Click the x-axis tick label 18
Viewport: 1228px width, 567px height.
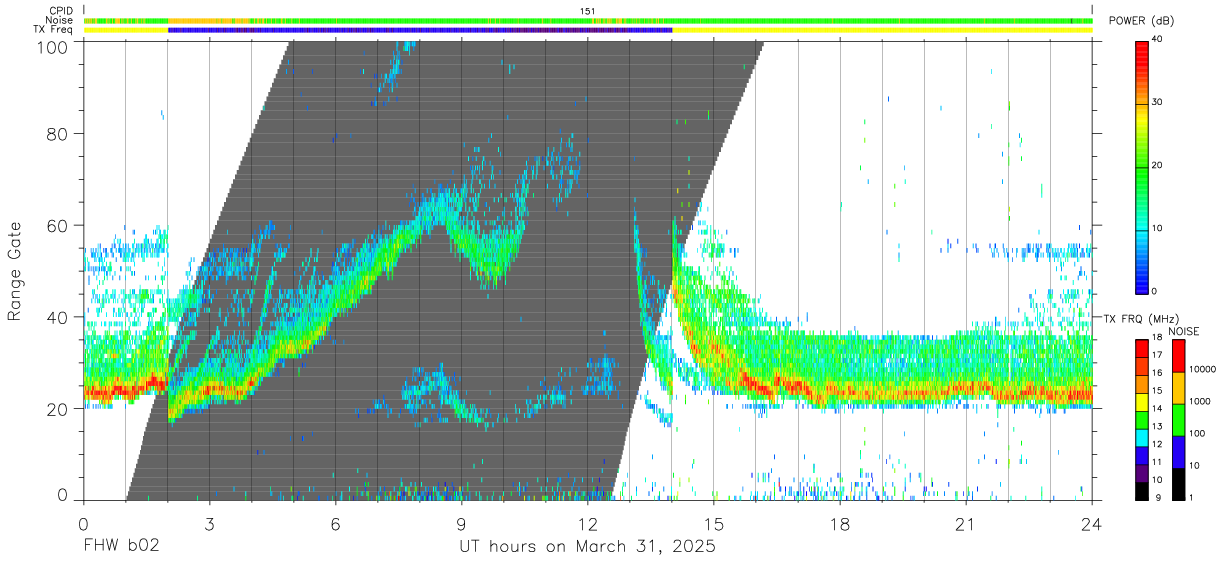(840, 524)
